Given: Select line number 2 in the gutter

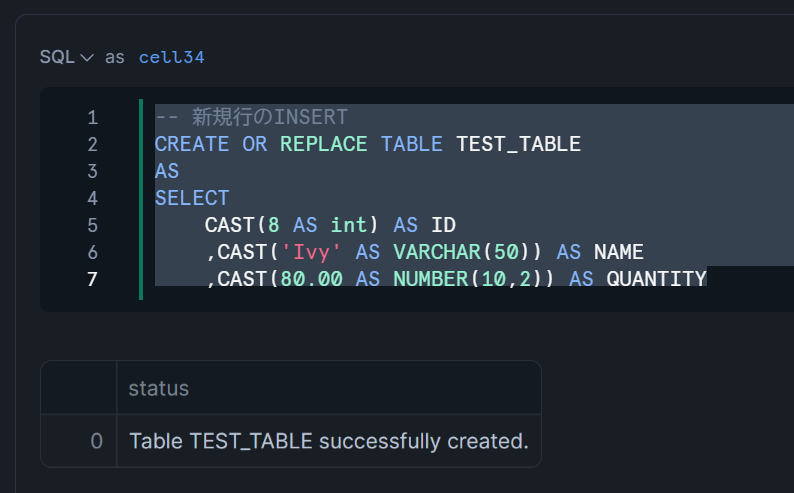Looking at the screenshot, I should tap(92, 144).
